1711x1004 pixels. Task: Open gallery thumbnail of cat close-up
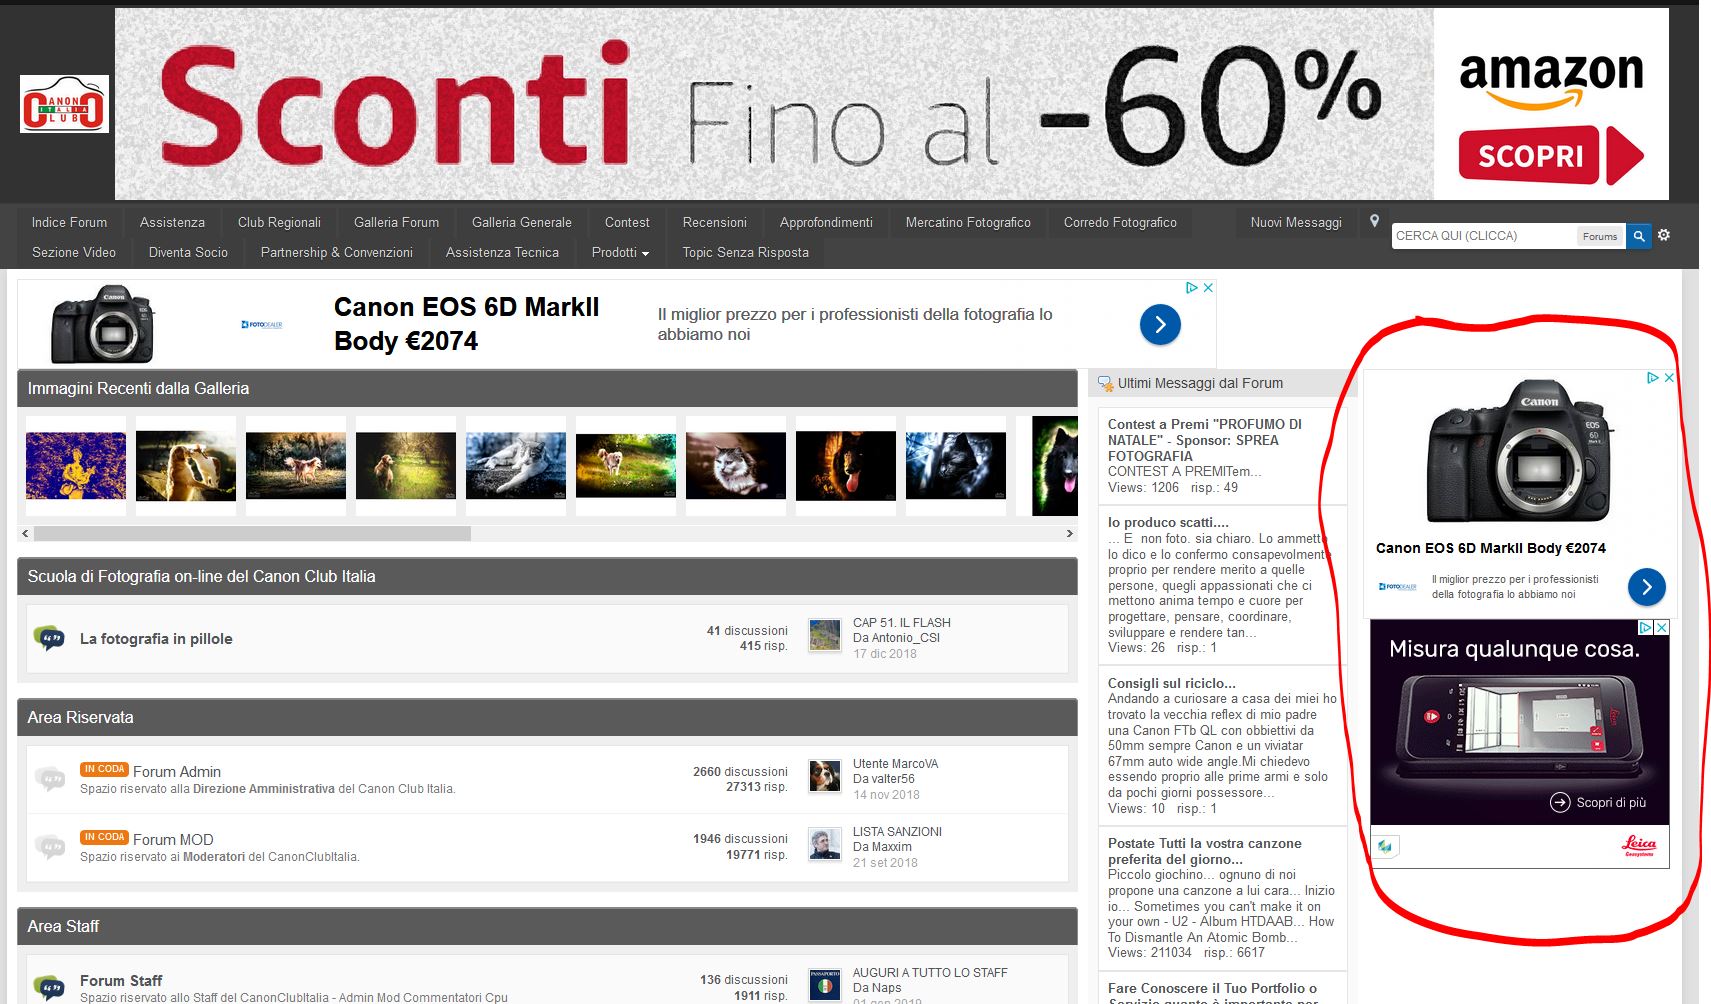coord(736,466)
